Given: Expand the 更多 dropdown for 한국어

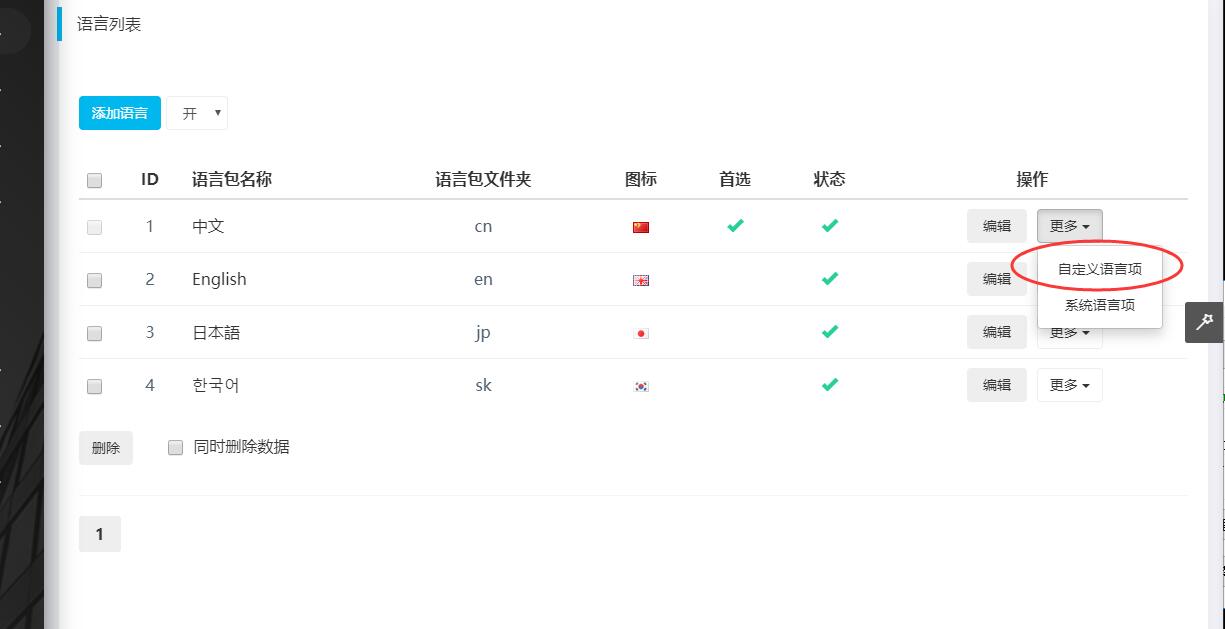Looking at the screenshot, I should (1069, 385).
